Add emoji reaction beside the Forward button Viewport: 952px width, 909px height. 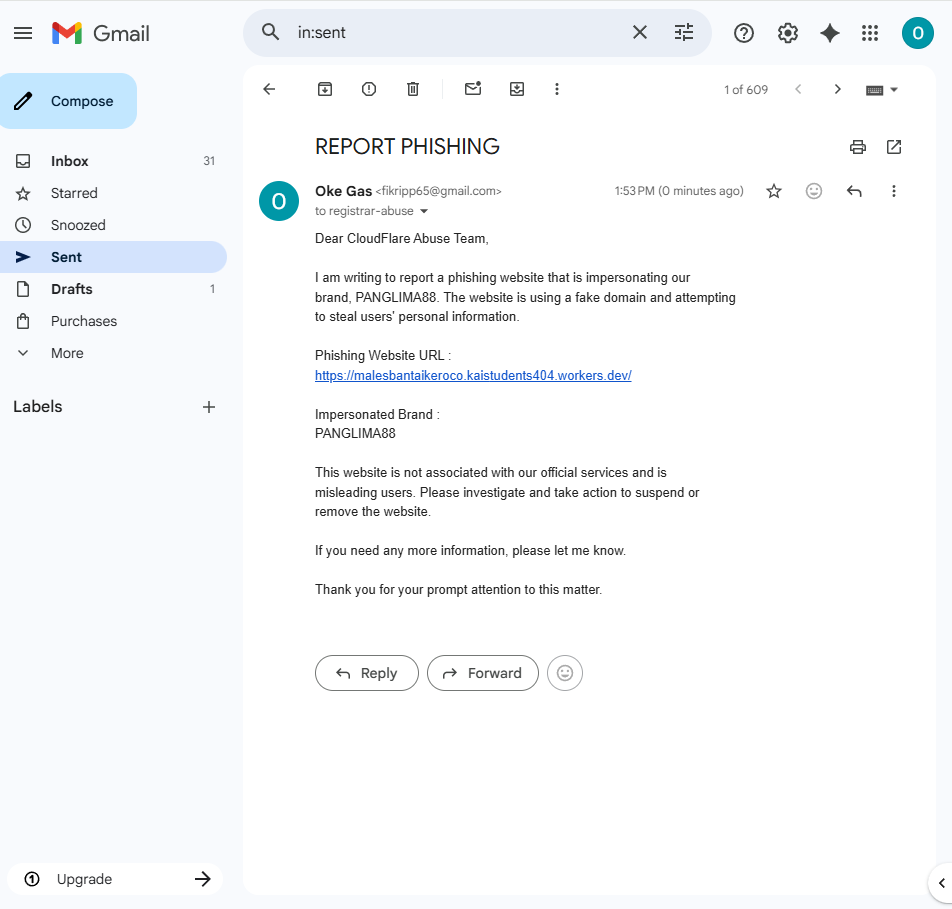(565, 673)
